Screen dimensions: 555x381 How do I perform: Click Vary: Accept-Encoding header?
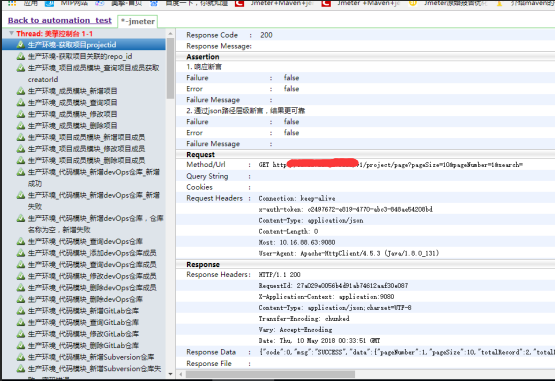pyautogui.click(x=295, y=330)
